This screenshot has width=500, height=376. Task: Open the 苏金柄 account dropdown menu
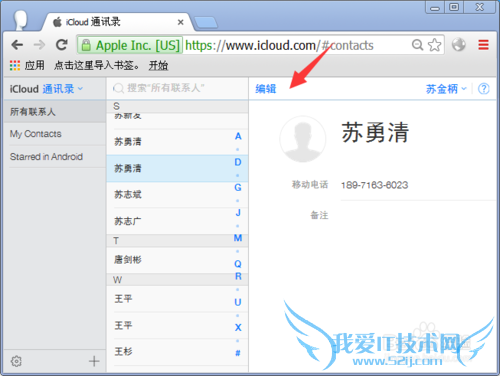(x=446, y=89)
